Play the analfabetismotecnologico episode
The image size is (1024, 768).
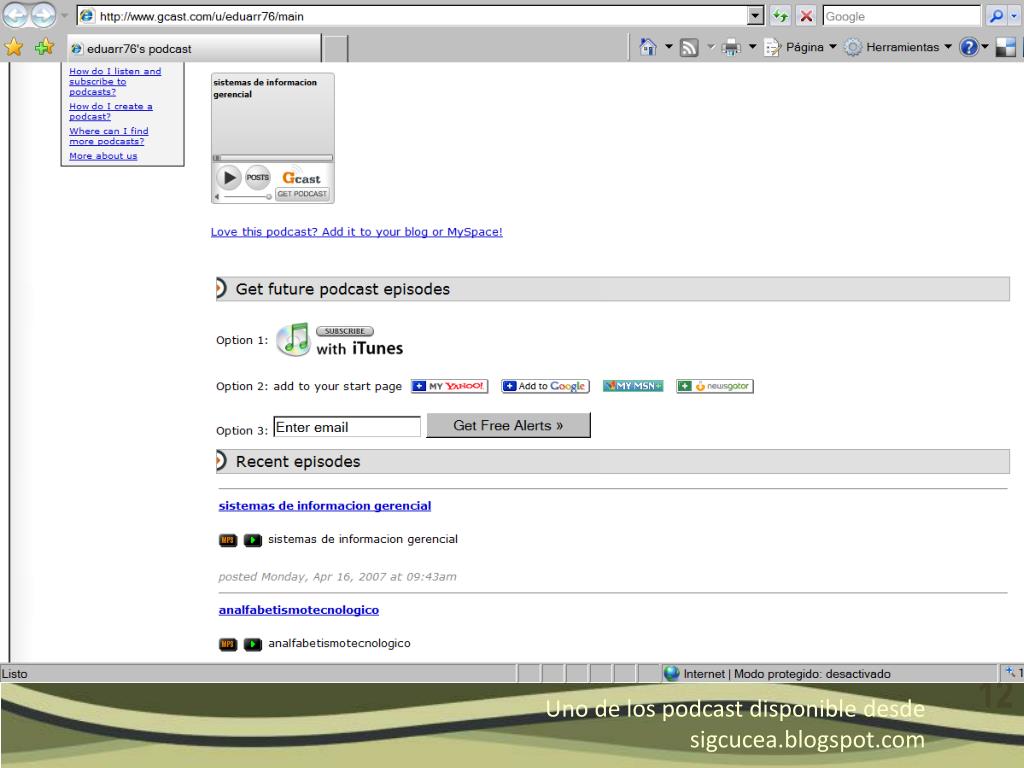point(253,645)
